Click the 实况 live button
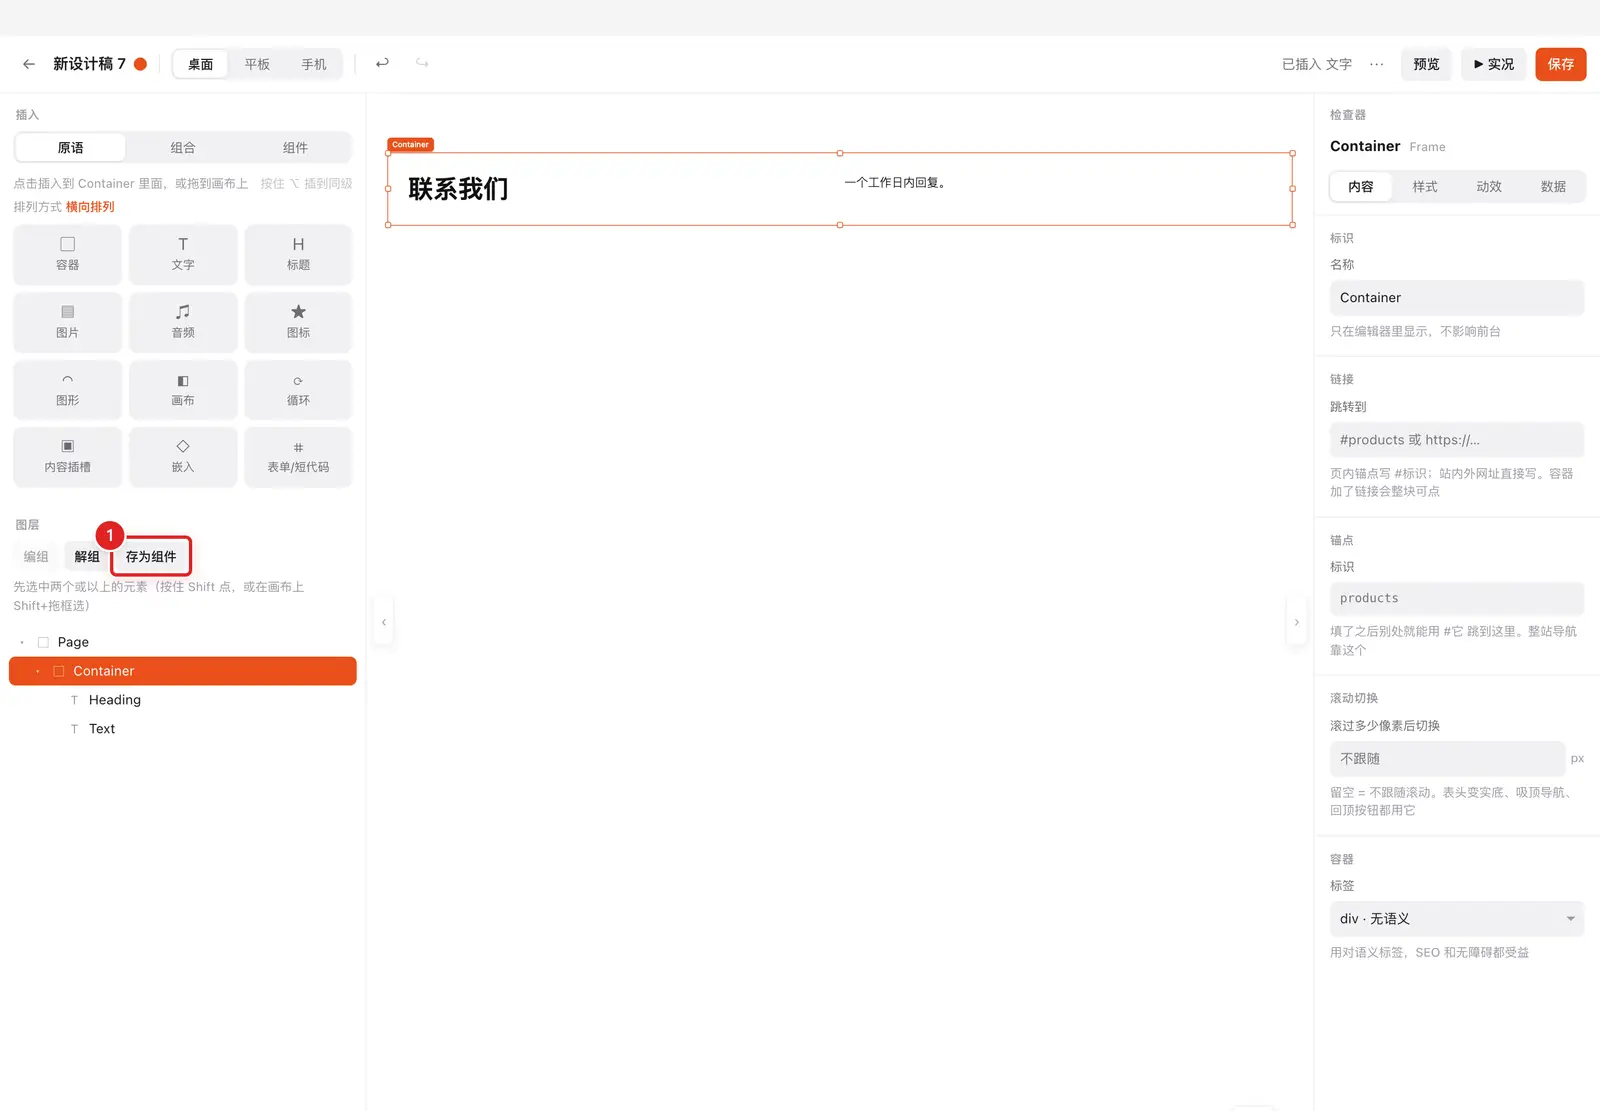1600x1111 pixels. [1494, 64]
